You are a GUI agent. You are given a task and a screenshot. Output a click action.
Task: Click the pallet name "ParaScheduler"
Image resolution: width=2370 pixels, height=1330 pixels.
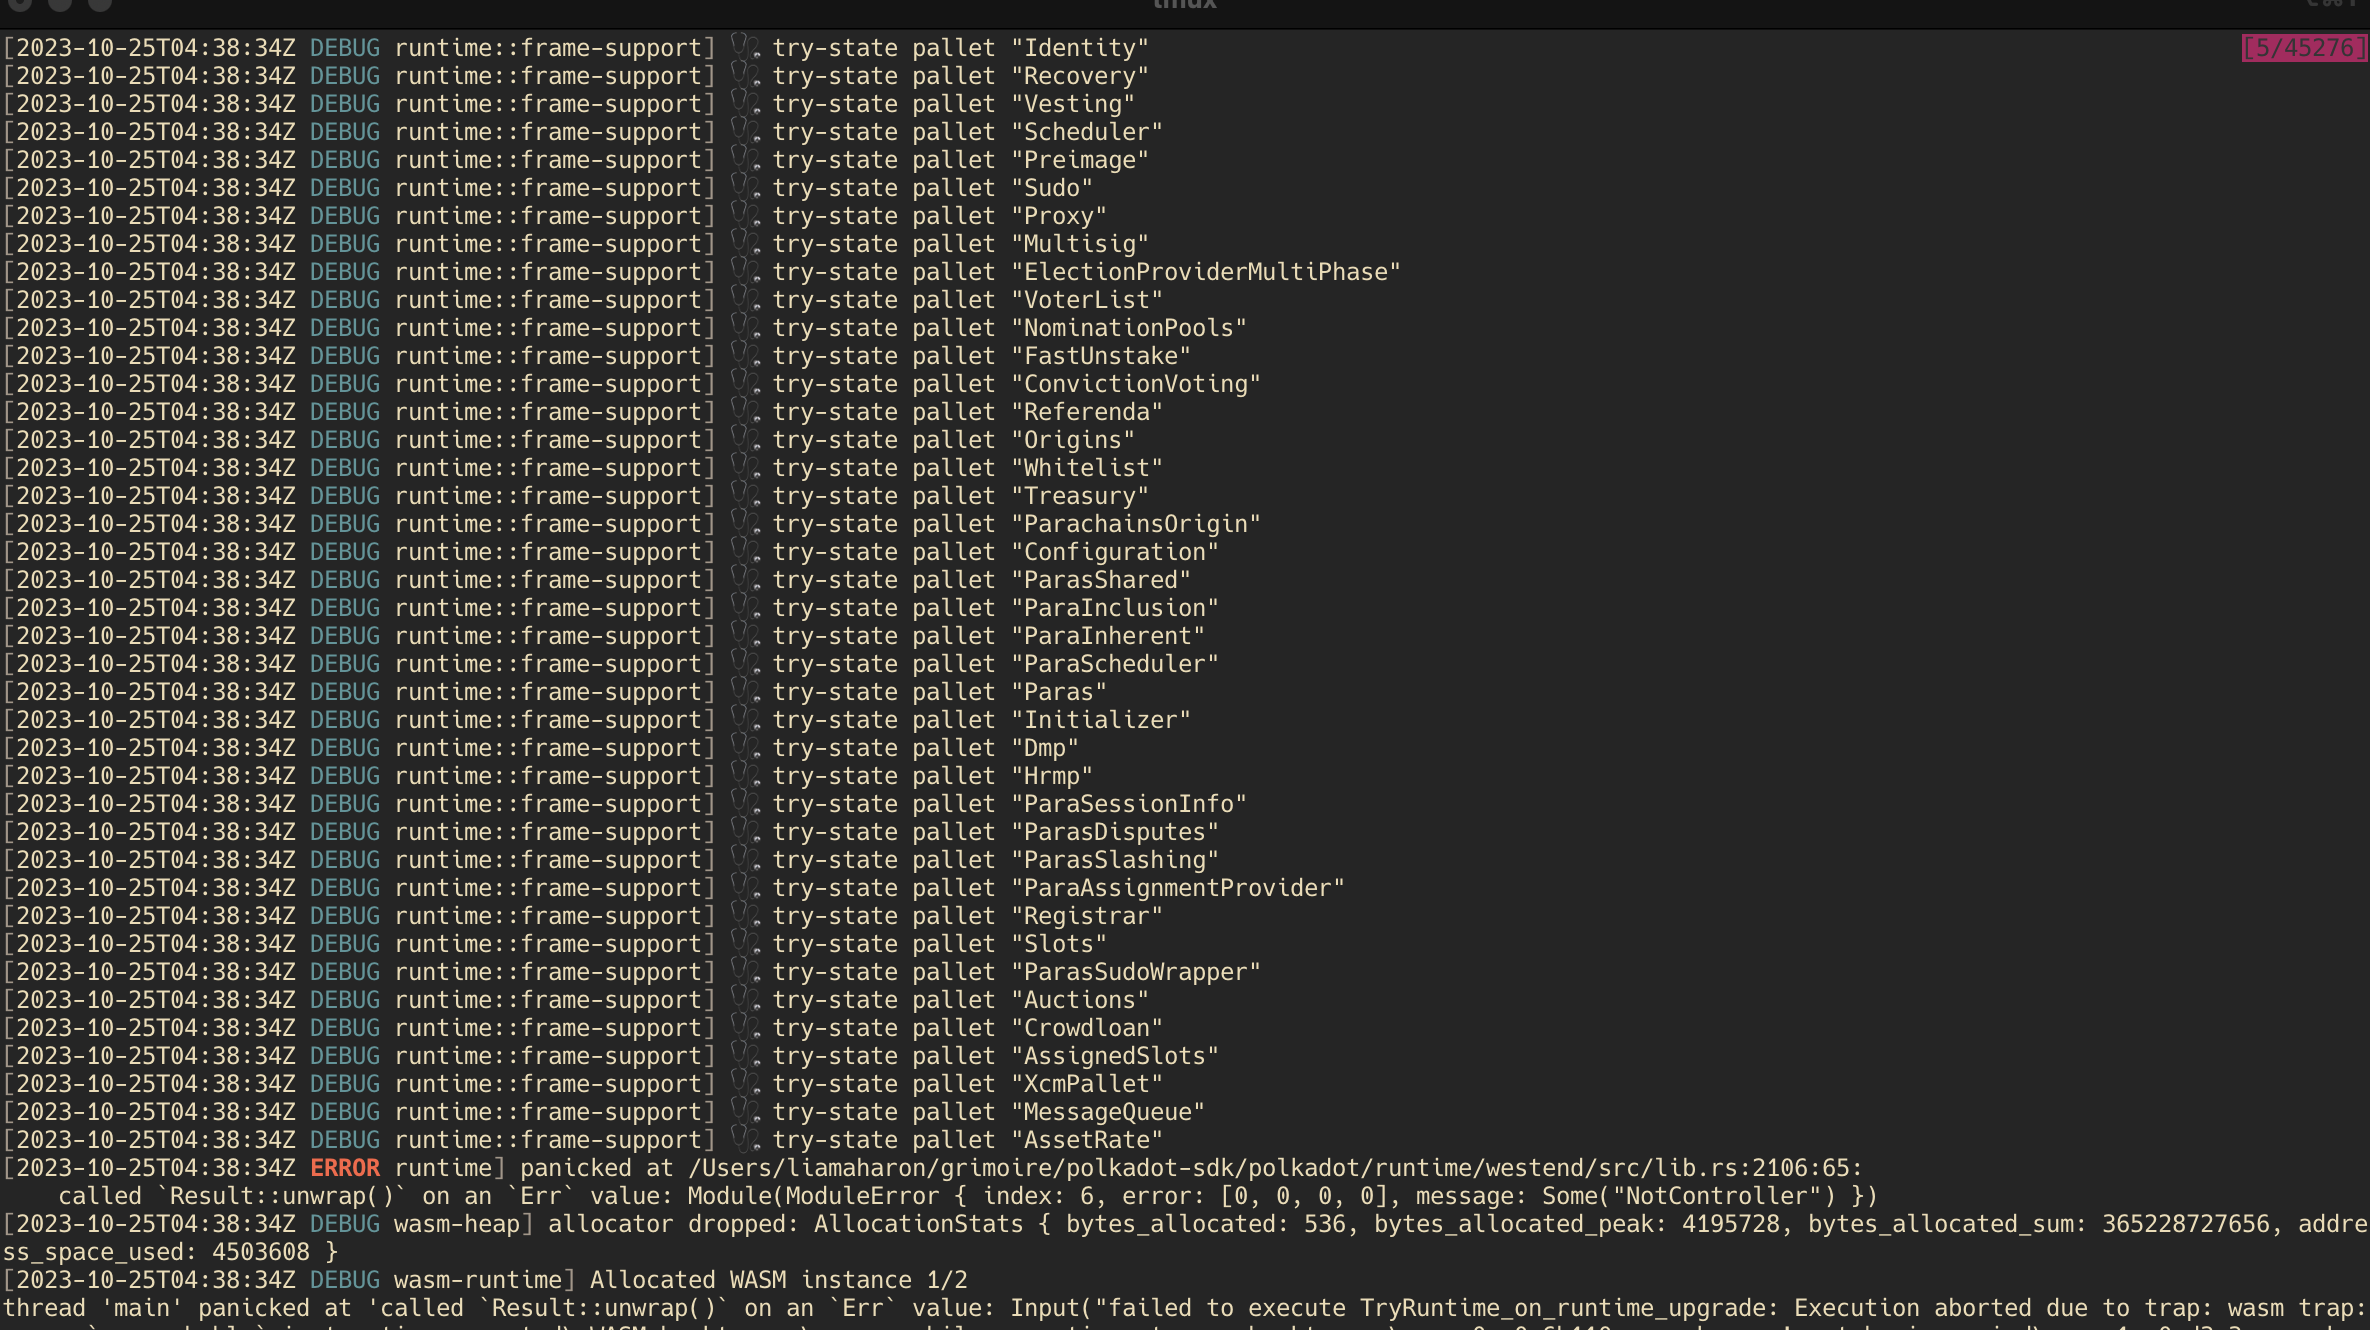coord(1115,664)
